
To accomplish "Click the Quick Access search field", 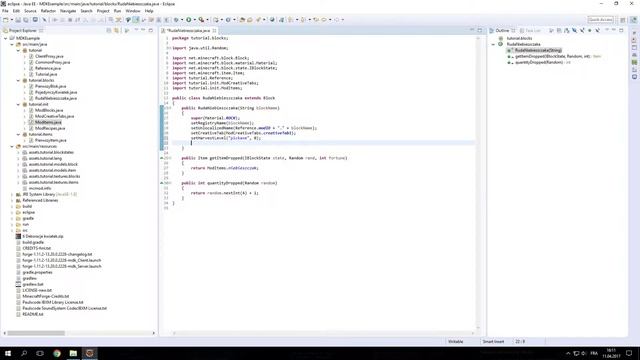I will pyautogui.click(x=600, y=20).
